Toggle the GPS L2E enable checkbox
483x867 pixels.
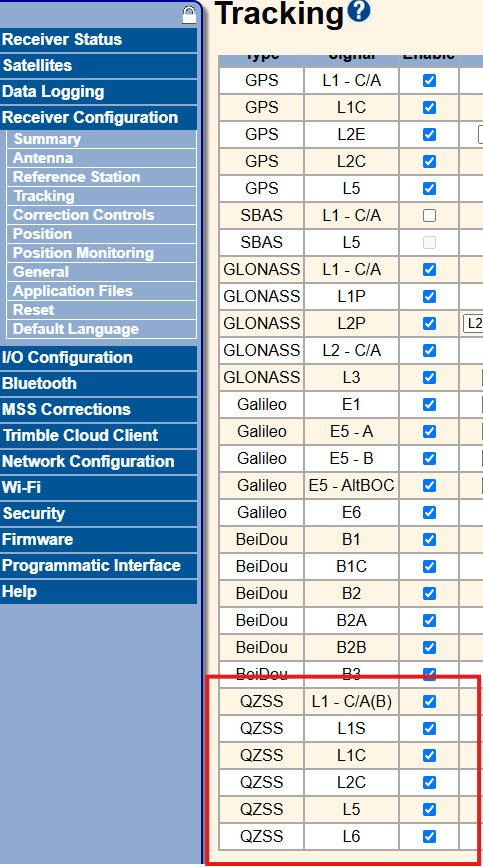[429, 134]
